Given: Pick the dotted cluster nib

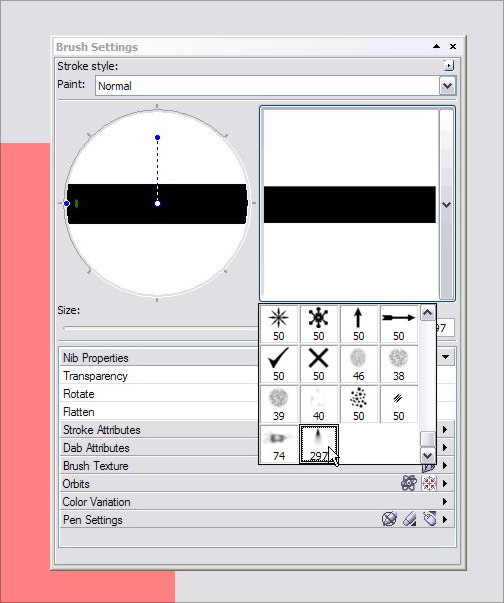Looking at the screenshot, I should click(x=359, y=404).
